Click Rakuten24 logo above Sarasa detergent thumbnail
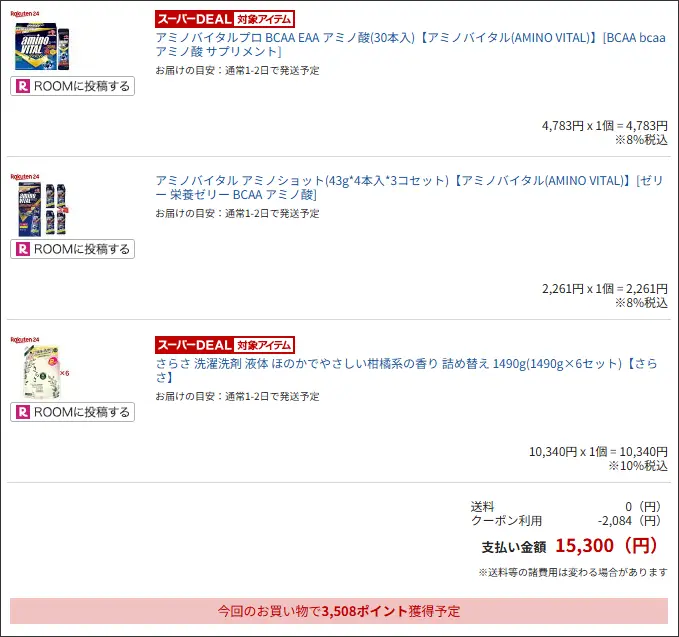Viewport: 679px width, 637px height. 25,340
